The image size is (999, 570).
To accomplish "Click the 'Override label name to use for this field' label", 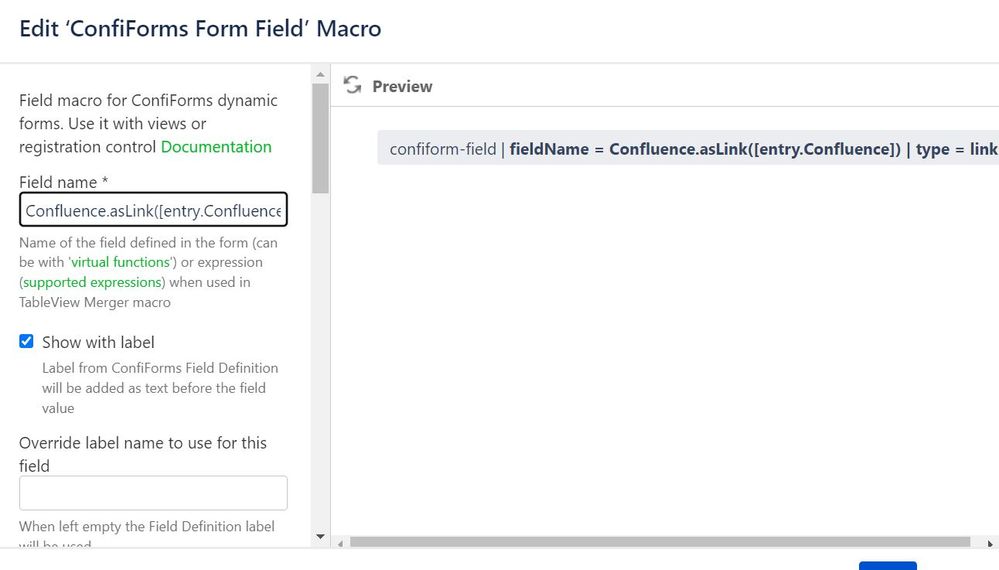I will point(143,454).
